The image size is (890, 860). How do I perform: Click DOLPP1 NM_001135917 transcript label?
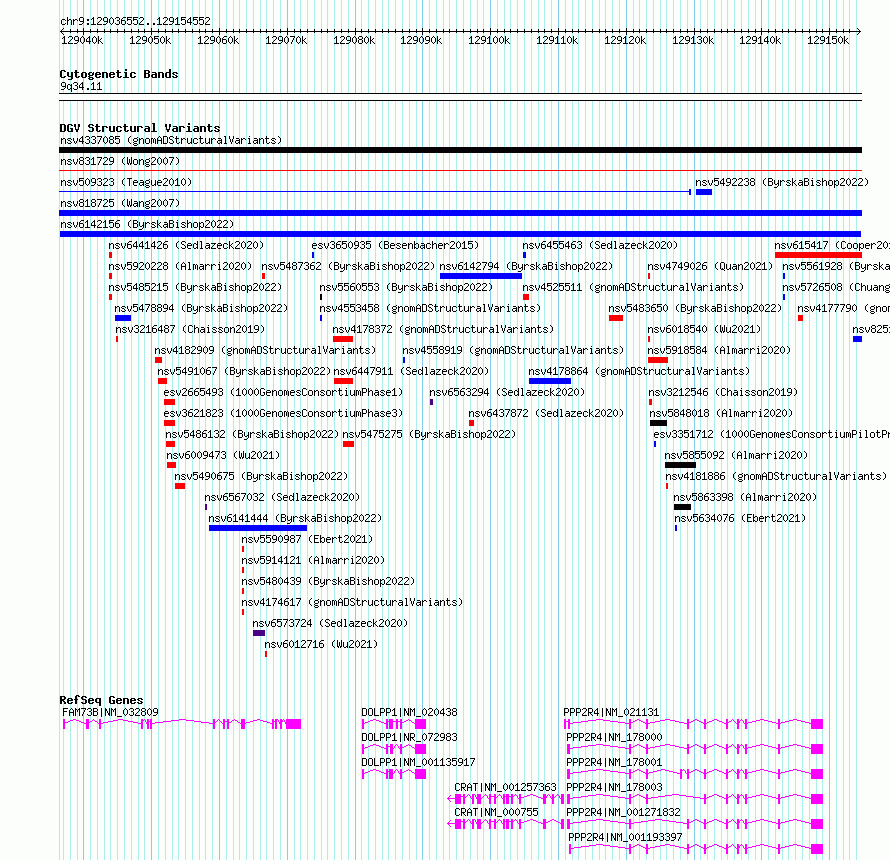point(418,762)
